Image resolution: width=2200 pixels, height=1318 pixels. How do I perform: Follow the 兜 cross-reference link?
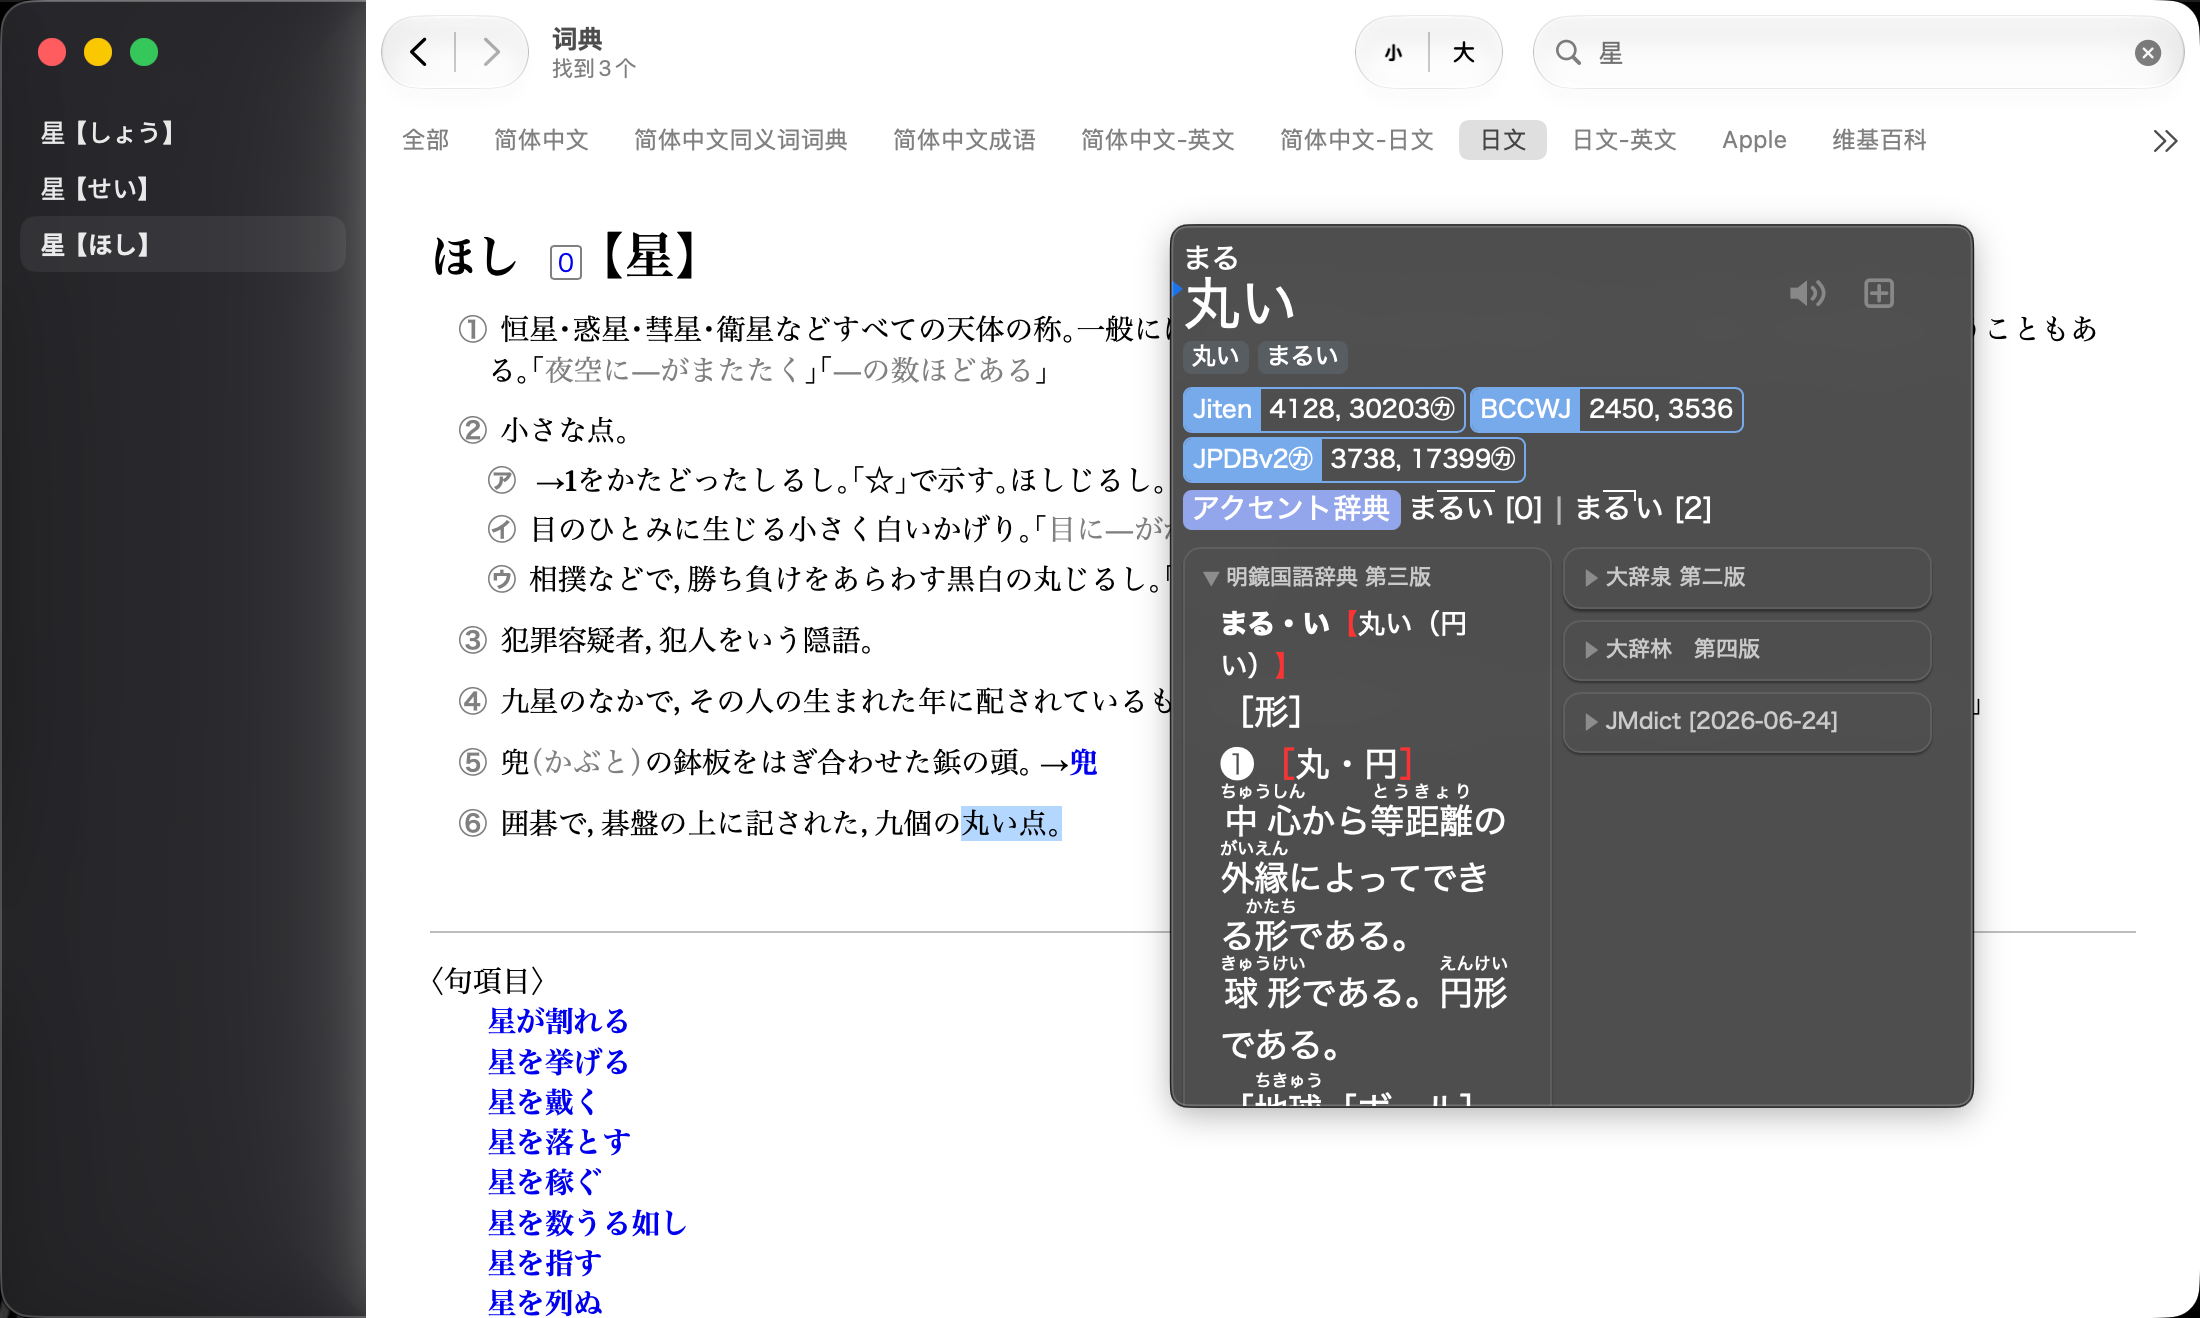pyautogui.click(x=1083, y=763)
